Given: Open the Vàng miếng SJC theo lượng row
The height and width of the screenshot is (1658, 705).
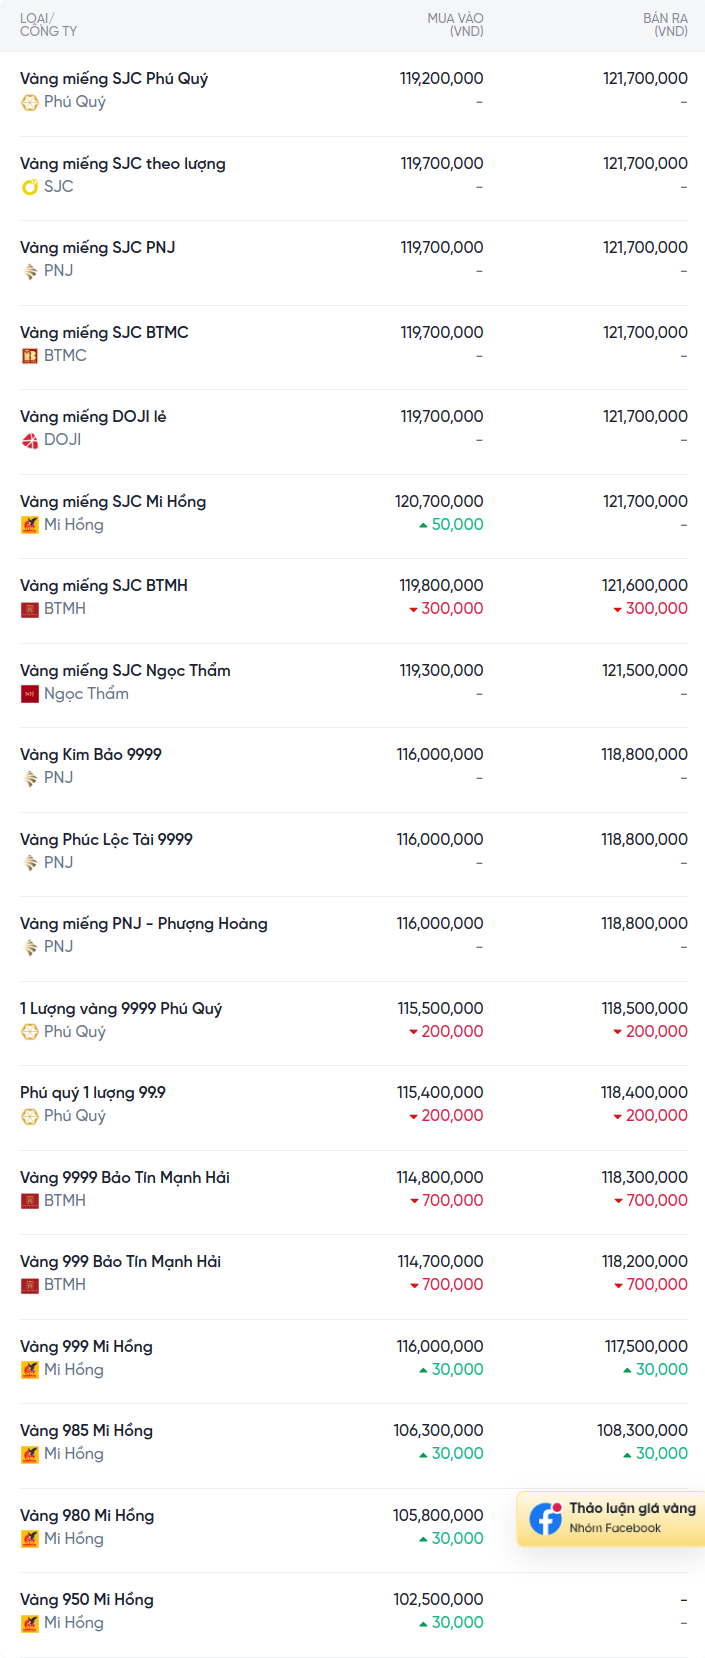Looking at the screenshot, I should tap(123, 163).
